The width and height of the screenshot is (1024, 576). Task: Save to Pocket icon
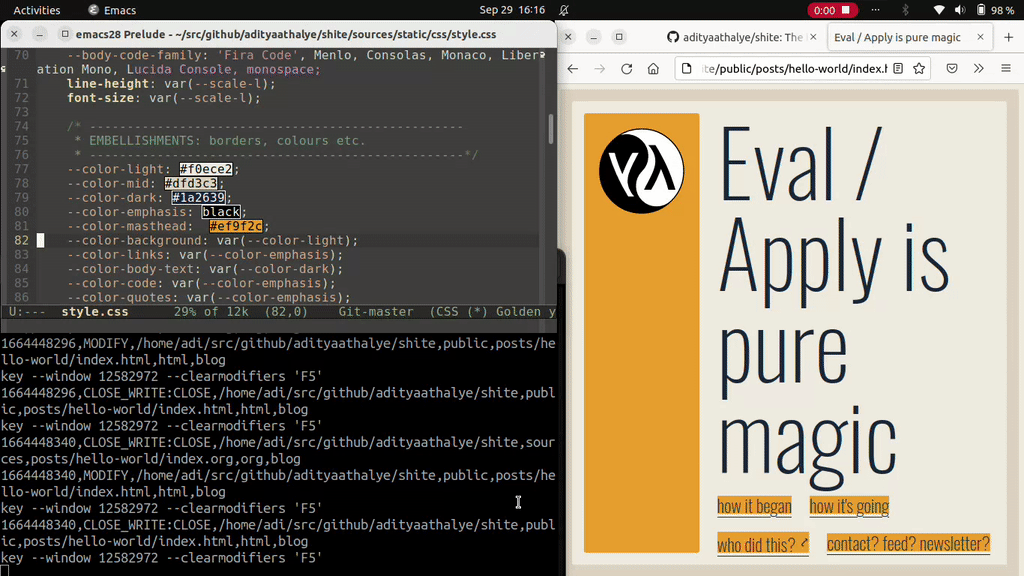[952, 69]
